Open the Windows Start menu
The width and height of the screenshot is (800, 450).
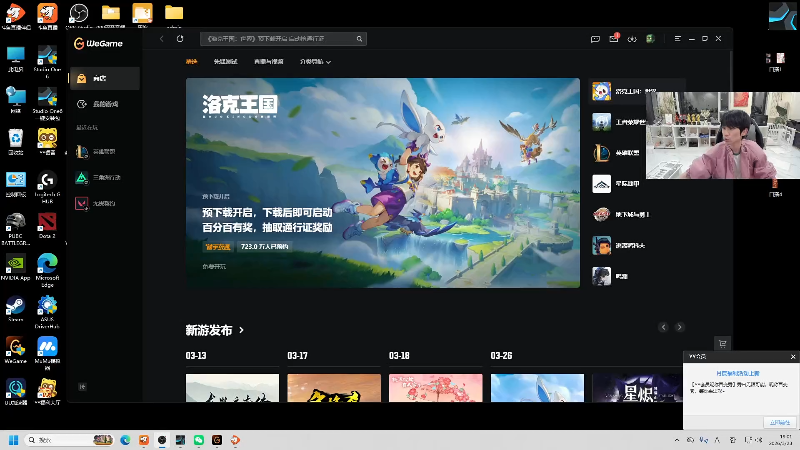(x=14, y=440)
